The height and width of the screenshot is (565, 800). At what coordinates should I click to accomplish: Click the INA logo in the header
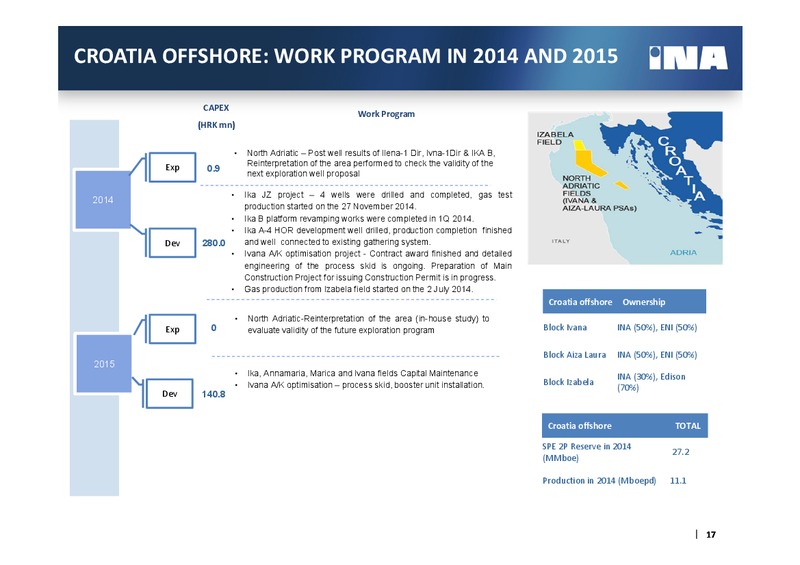(688, 58)
